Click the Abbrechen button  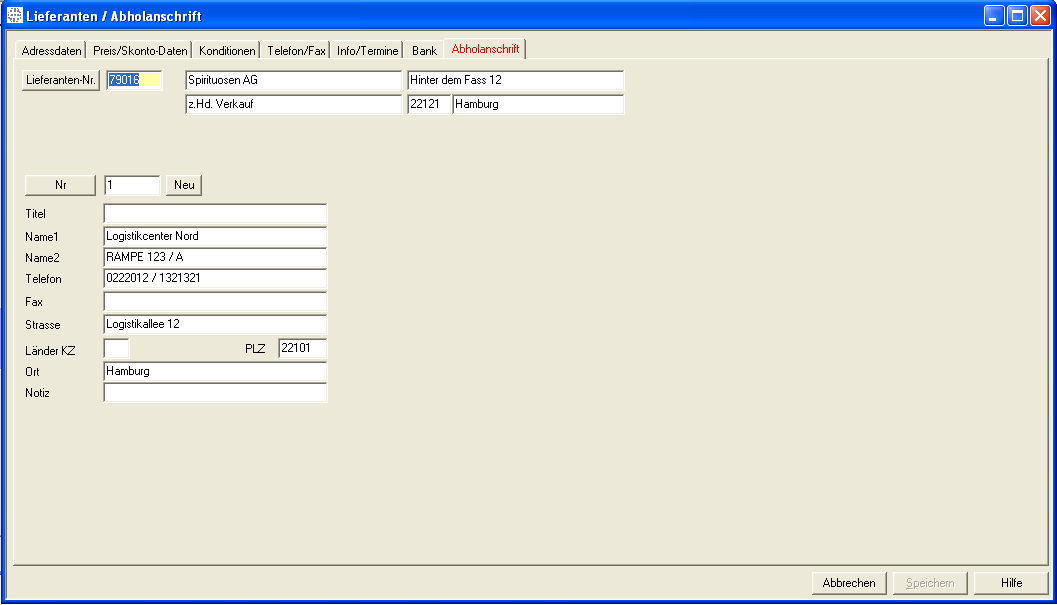coord(849,583)
